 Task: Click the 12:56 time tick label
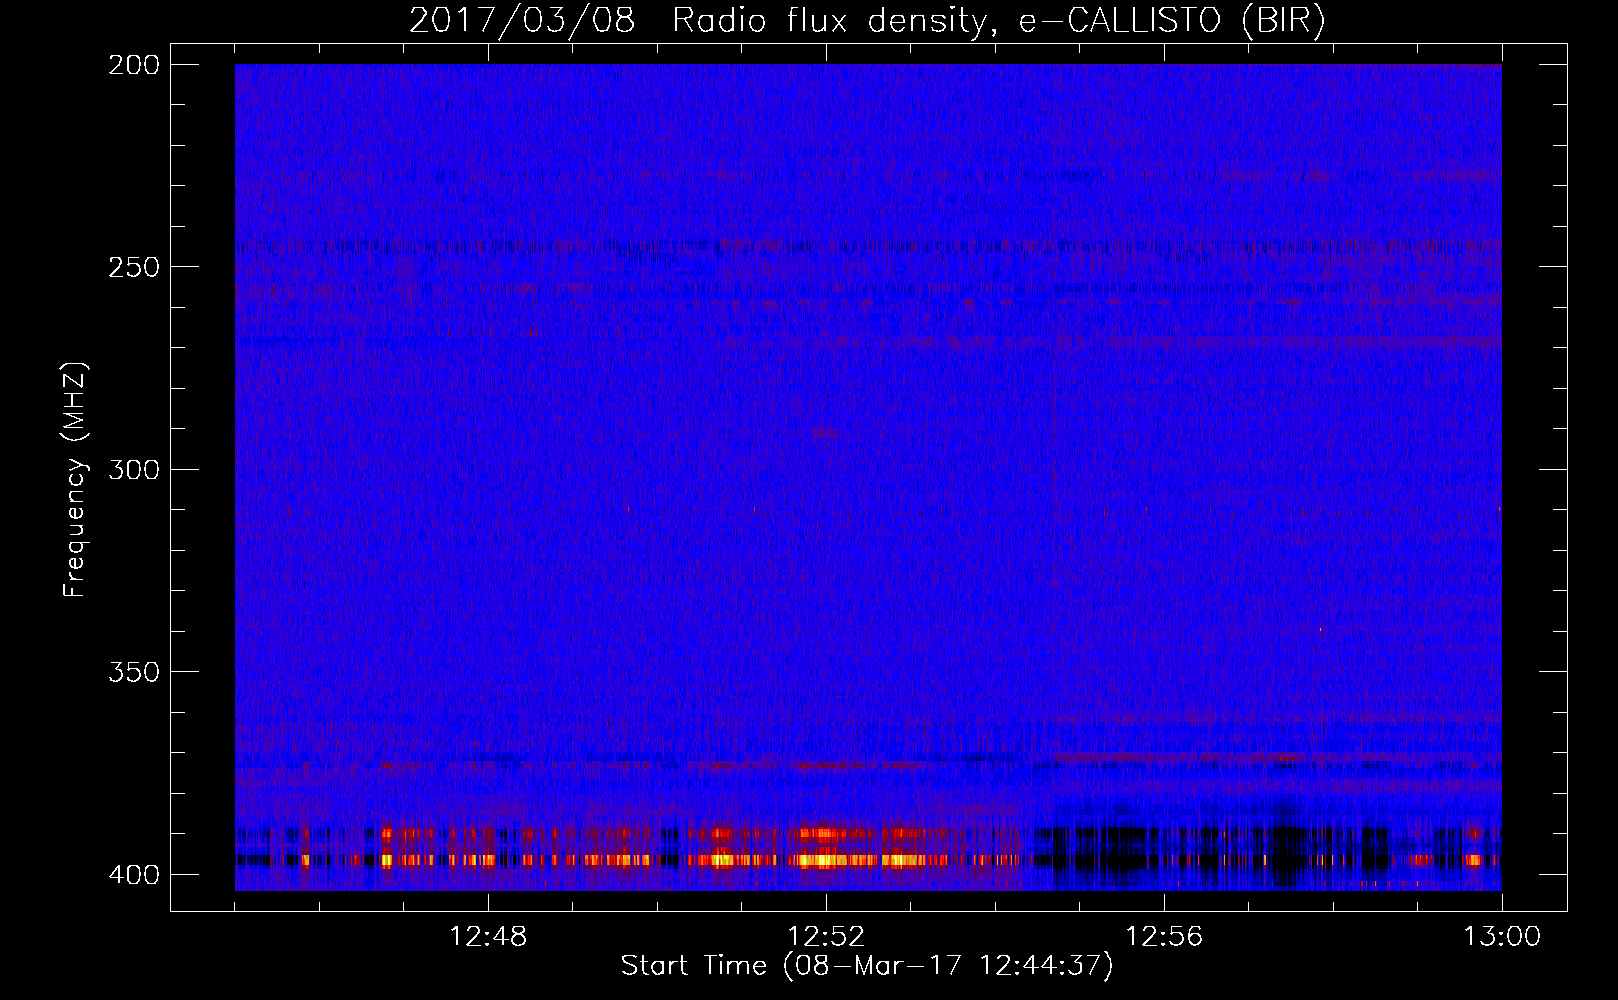[x=1164, y=937]
